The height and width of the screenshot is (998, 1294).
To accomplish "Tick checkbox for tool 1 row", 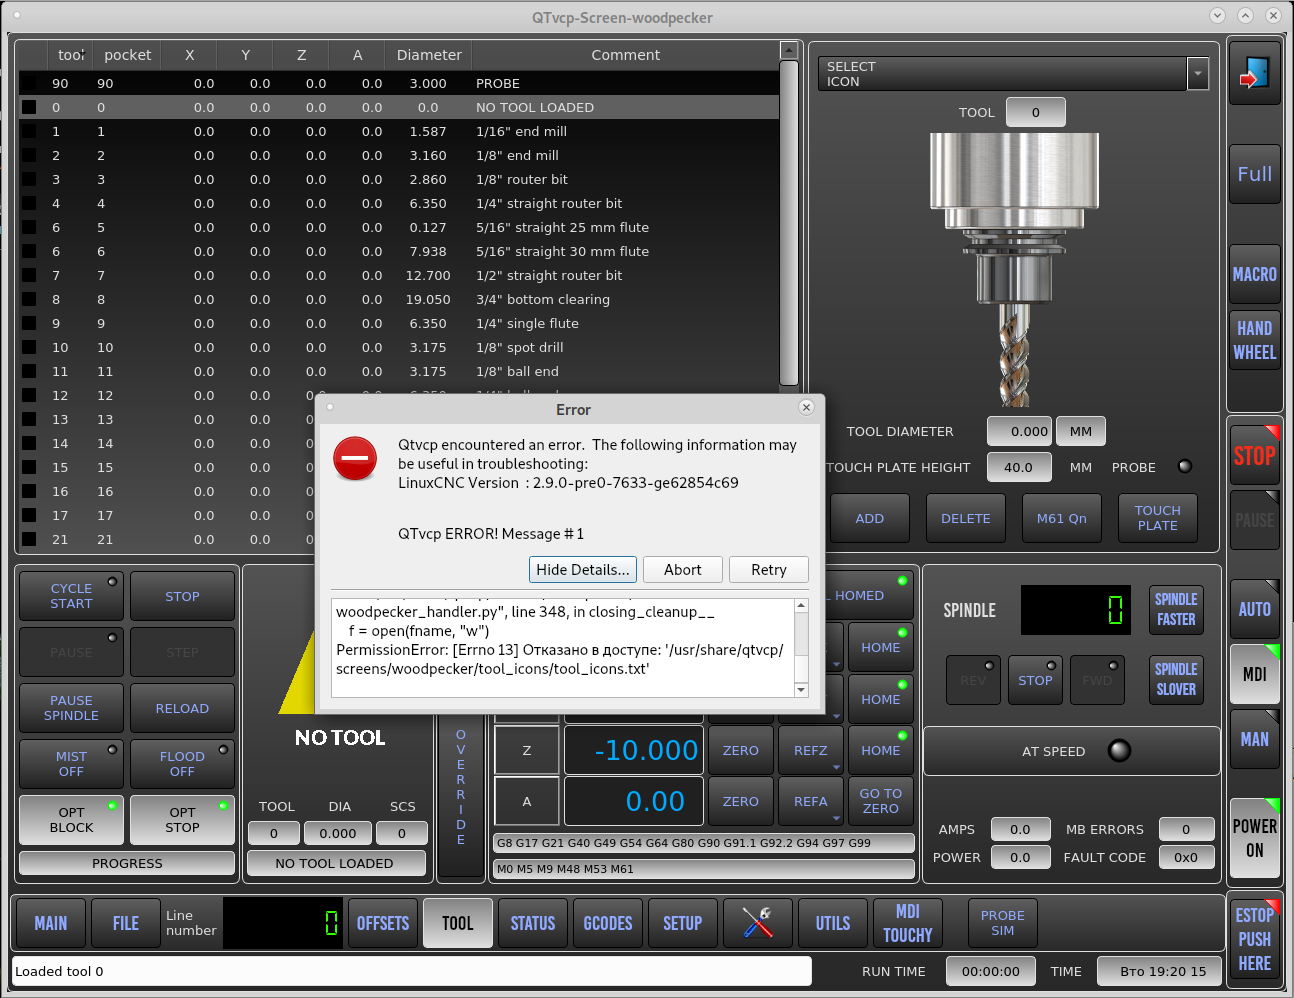I will click(x=29, y=131).
